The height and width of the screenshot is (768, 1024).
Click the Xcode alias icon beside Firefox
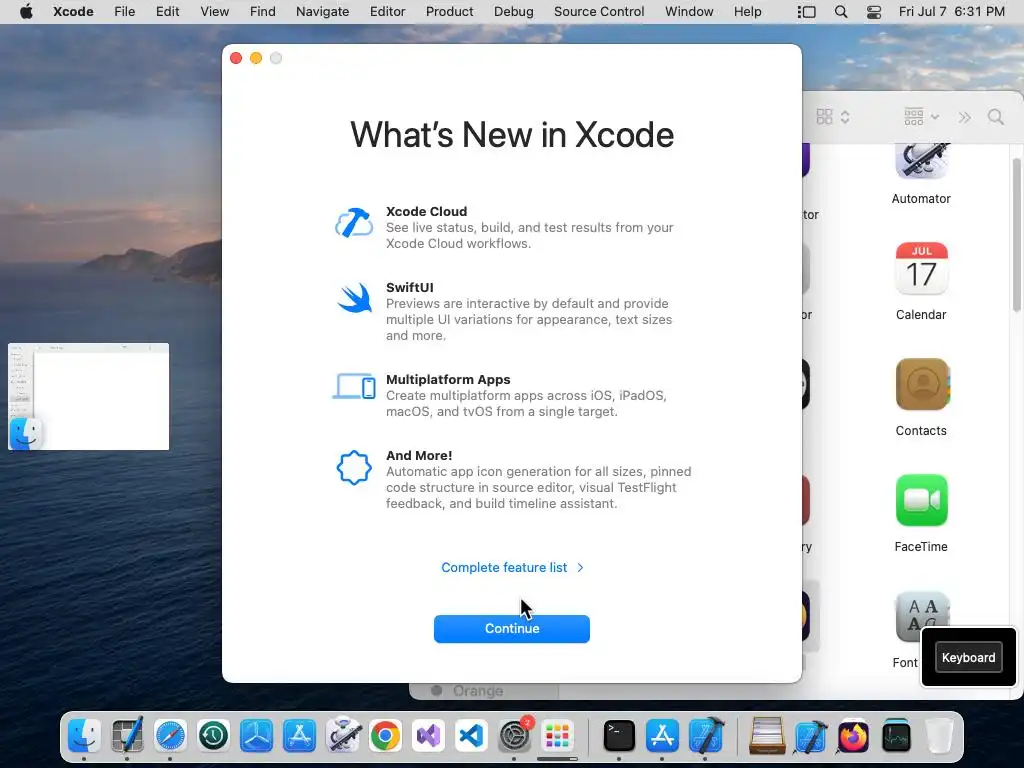coord(810,736)
